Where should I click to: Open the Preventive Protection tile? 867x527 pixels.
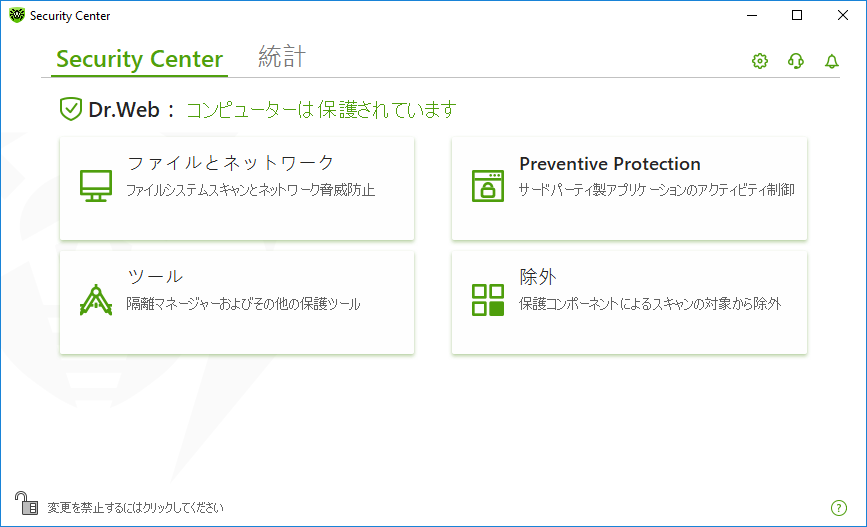(x=629, y=189)
